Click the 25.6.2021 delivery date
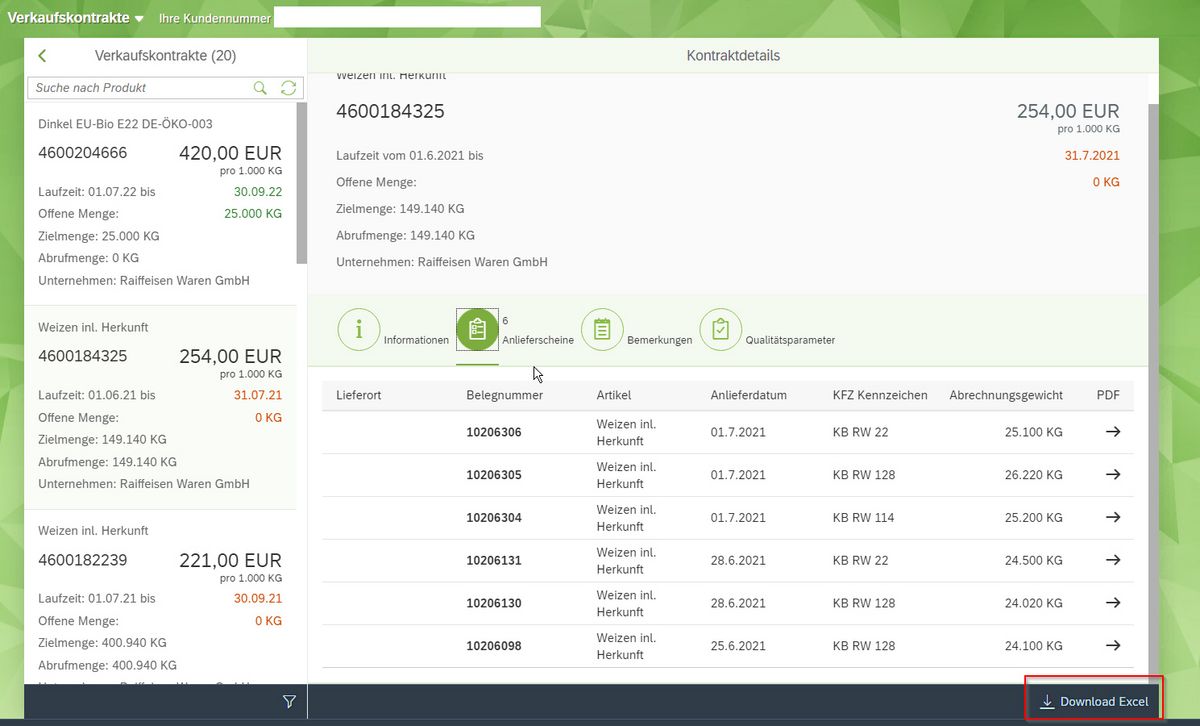 click(x=738, y=646)
